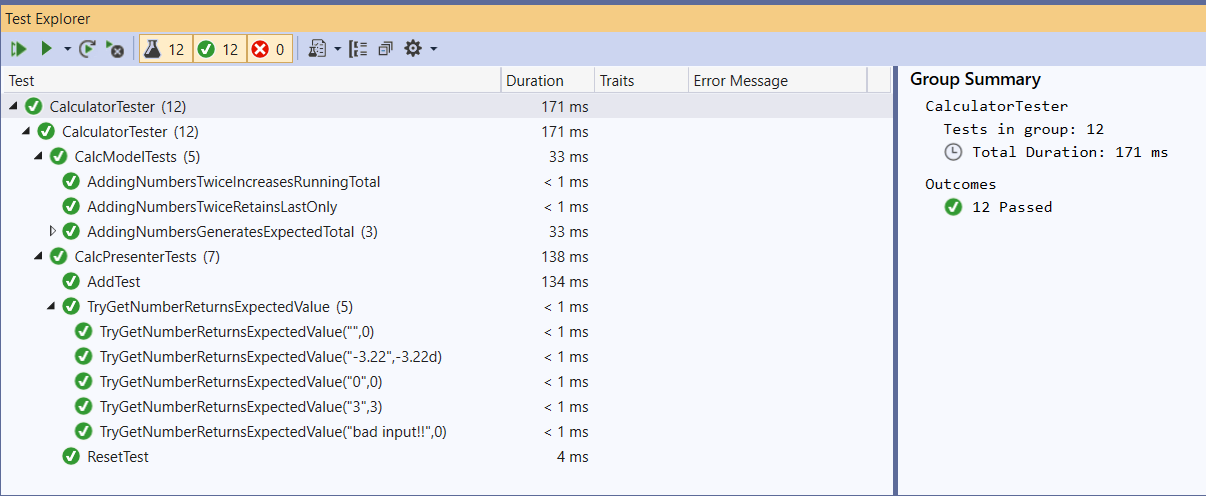1206x496 pixels.
Task: Sort by the Duration column header
Action: click(x=535, y=81)
